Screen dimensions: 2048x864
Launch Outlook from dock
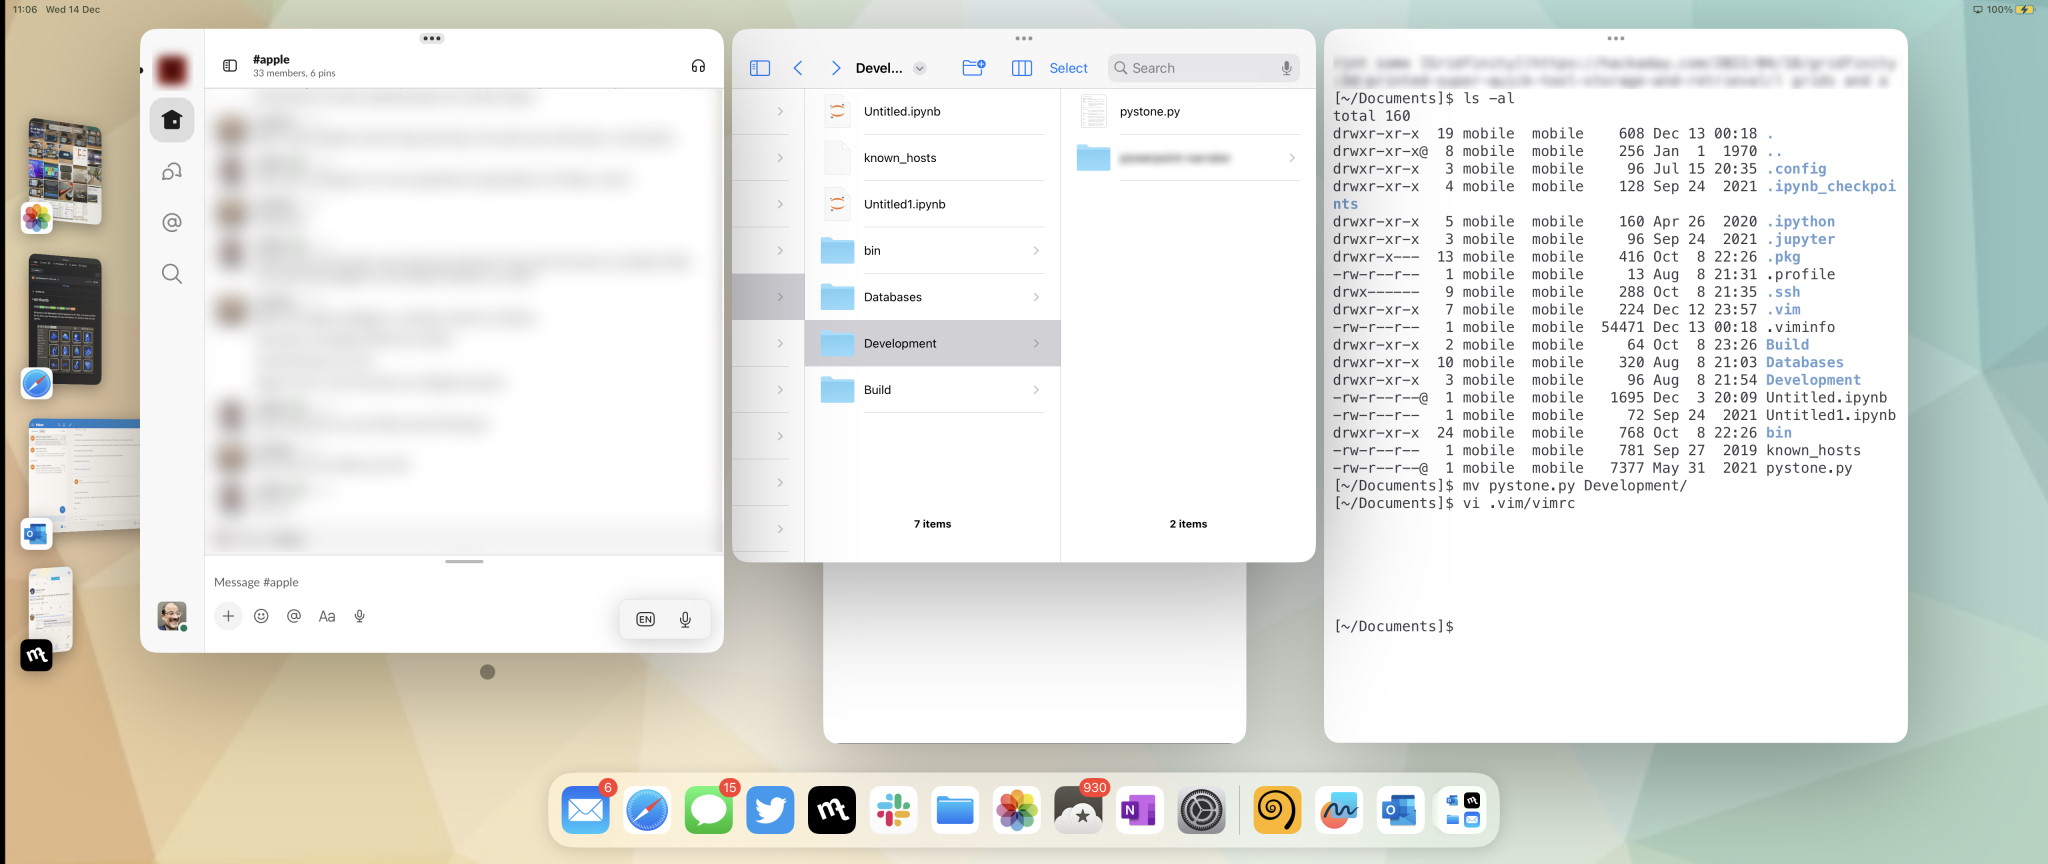coord(1400,809)
